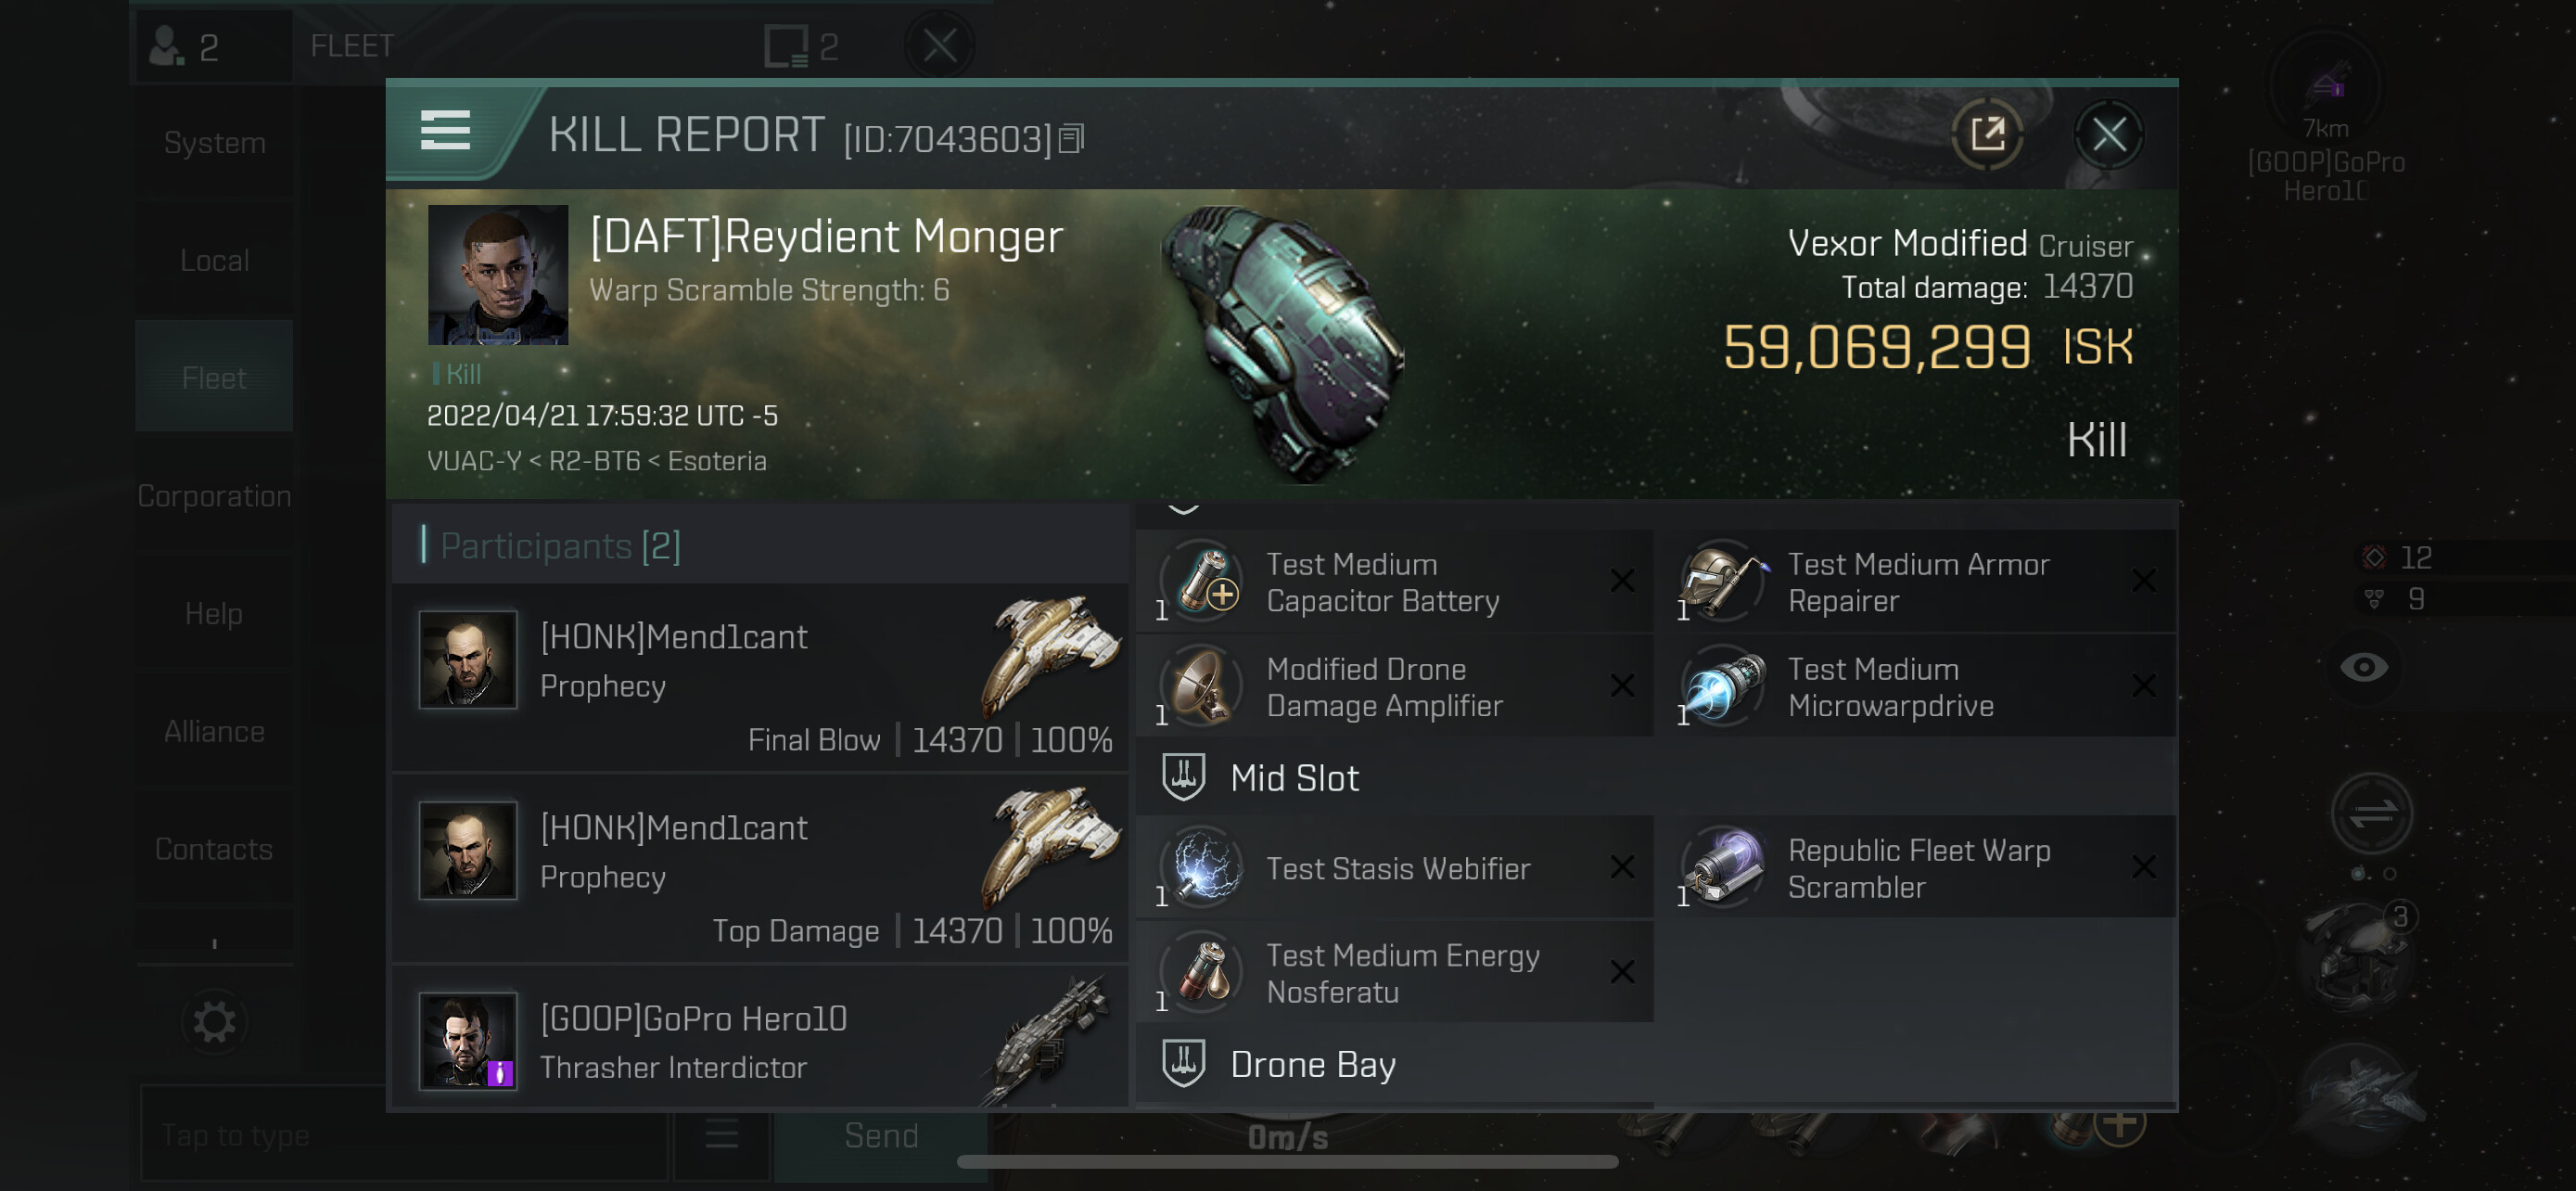Click the horizontal scrollbar at the bottom
Image resolution: width=2576 pixels, height=1191 pixels.
click(x=1287, y=1161)
